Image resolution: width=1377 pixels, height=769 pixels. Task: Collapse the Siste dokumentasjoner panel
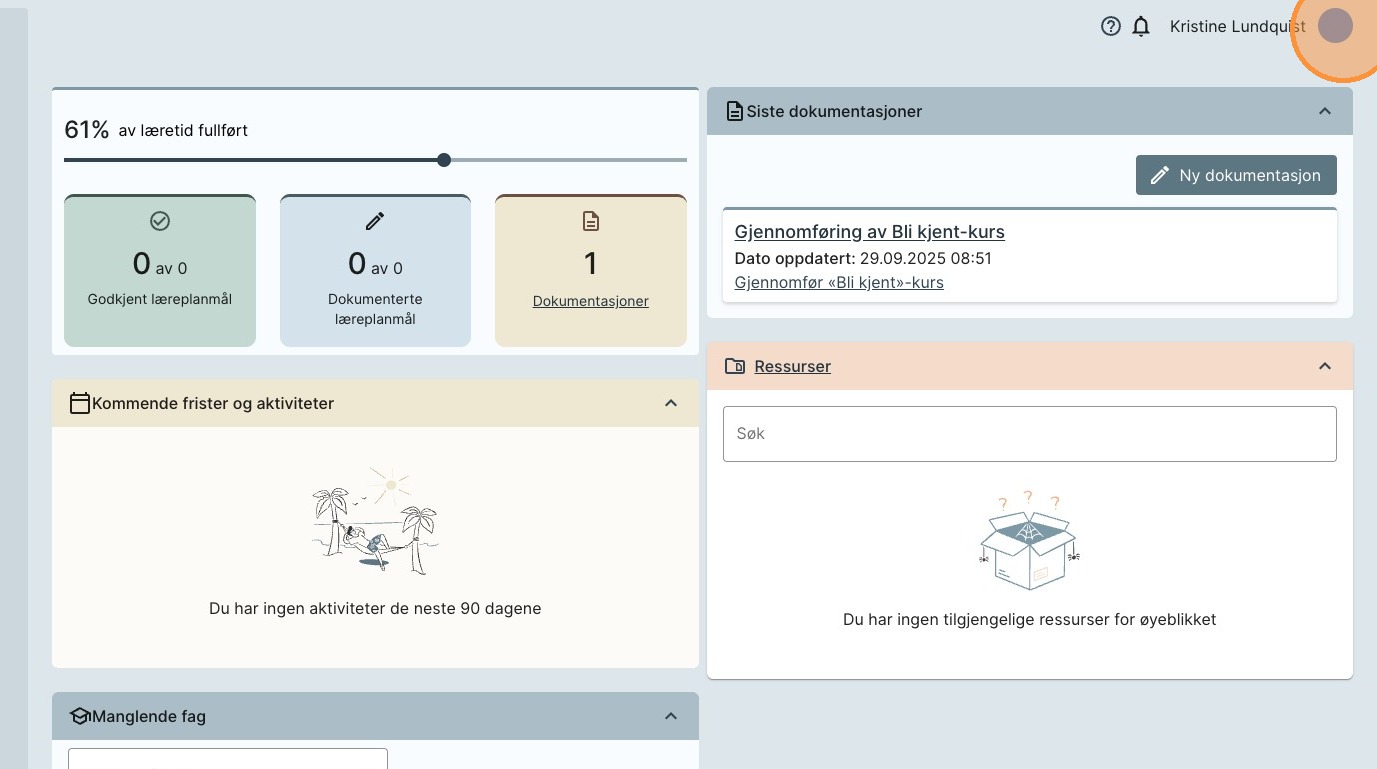1325,111
